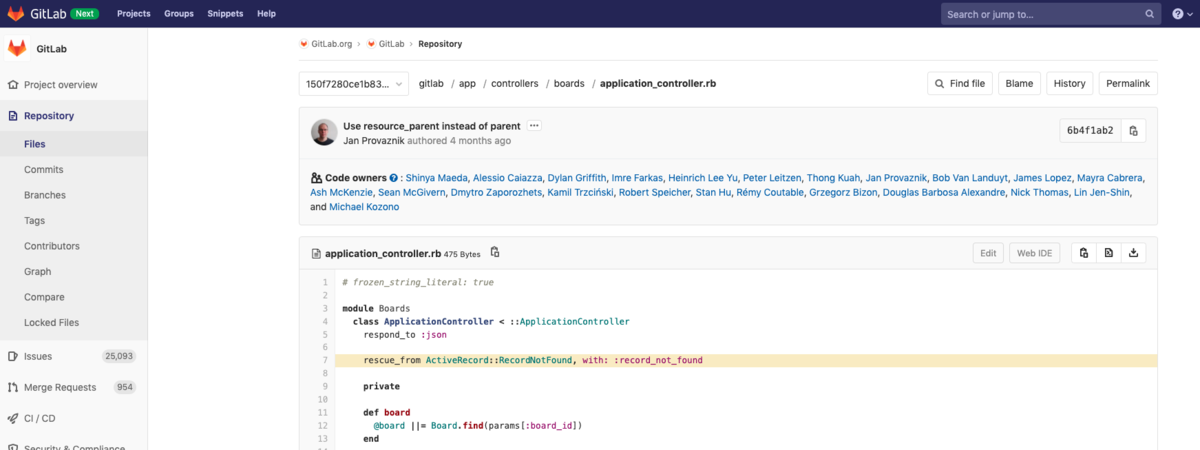
Task: Click the Repository breadcrumb
Action: [440, 44]
